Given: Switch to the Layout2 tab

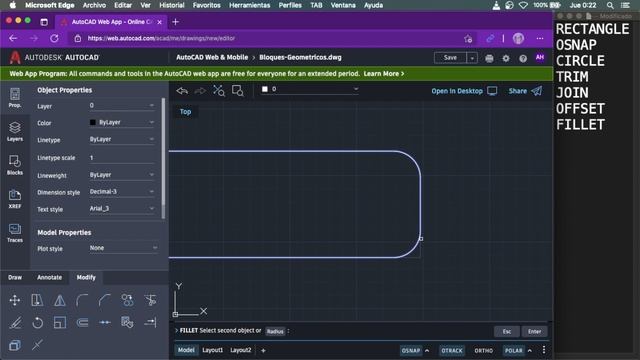Looking at the screenshot, I should pyautogui.click(x=240, y=350).
